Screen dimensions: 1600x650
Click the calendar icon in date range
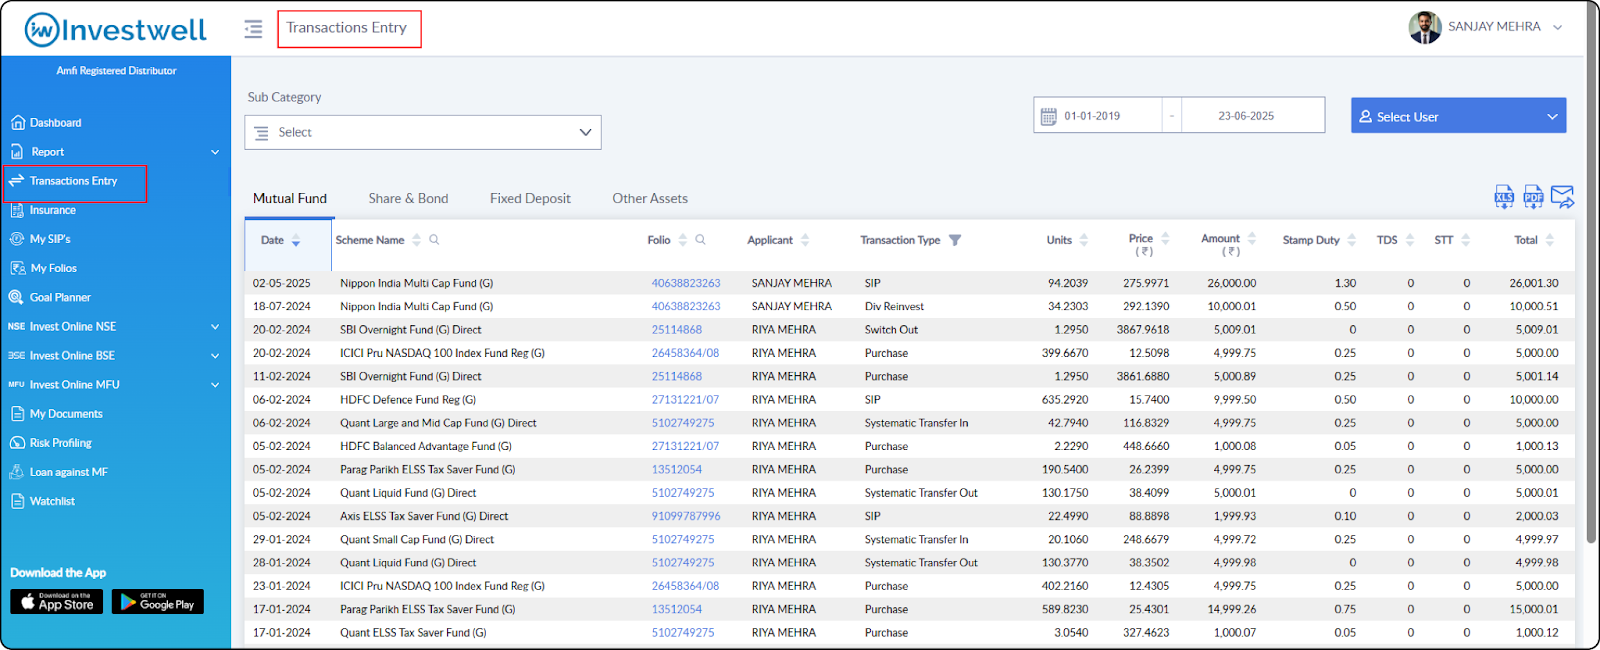[1048, 116]
